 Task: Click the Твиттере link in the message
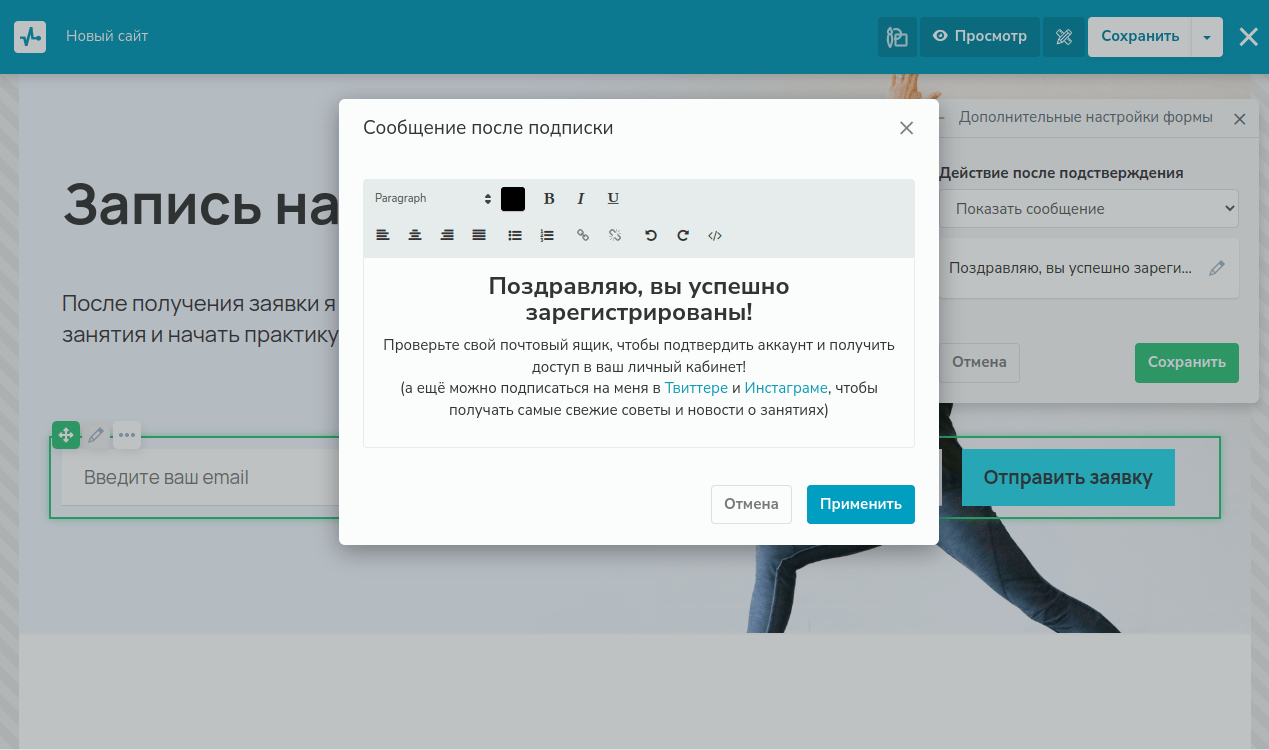coord(696,388)
